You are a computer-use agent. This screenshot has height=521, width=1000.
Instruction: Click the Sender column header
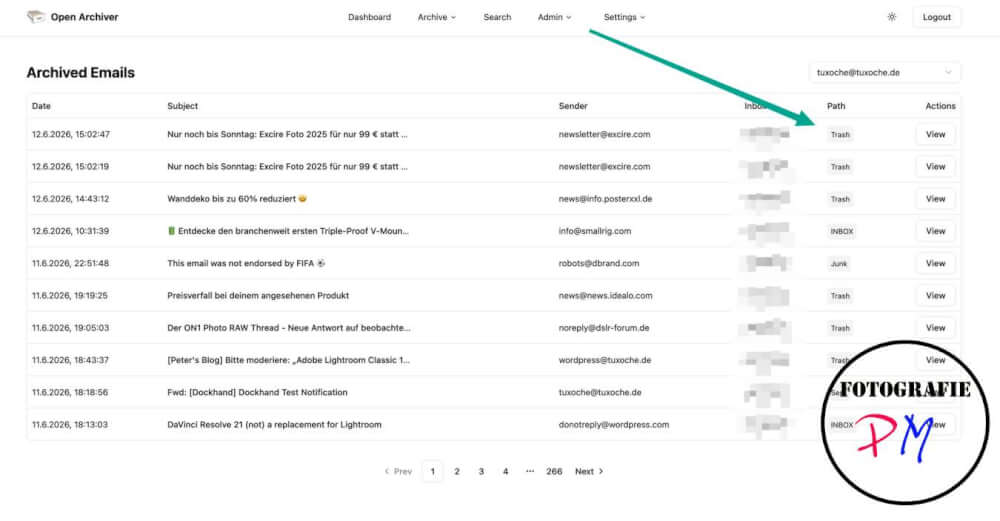[573, 106]
